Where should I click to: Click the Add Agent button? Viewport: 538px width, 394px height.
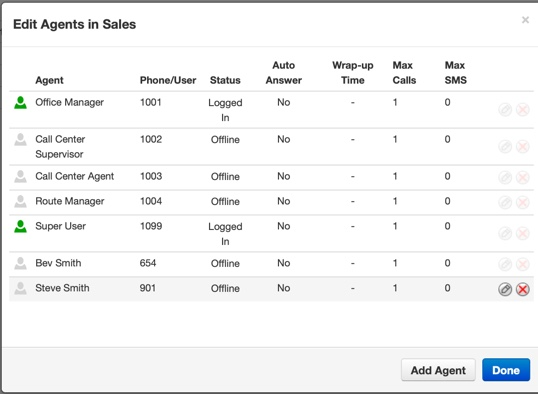pos(438,370)
